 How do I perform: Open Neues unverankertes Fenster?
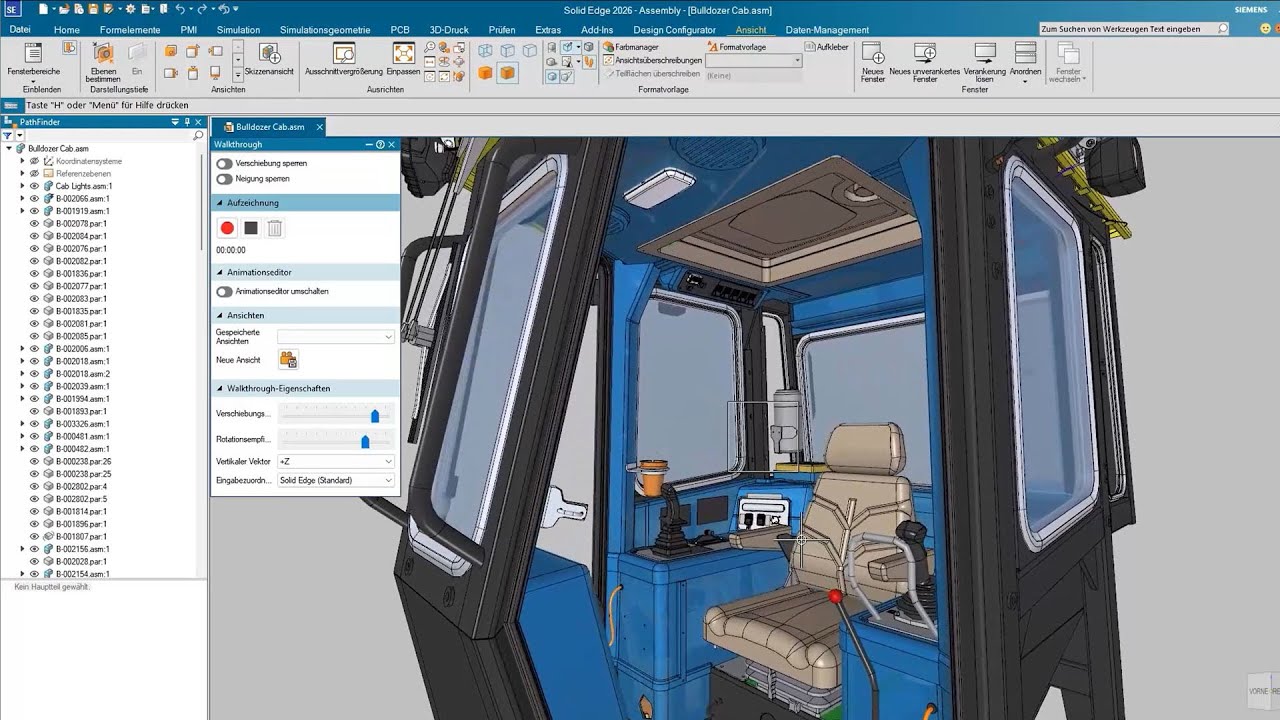(925, 62)
